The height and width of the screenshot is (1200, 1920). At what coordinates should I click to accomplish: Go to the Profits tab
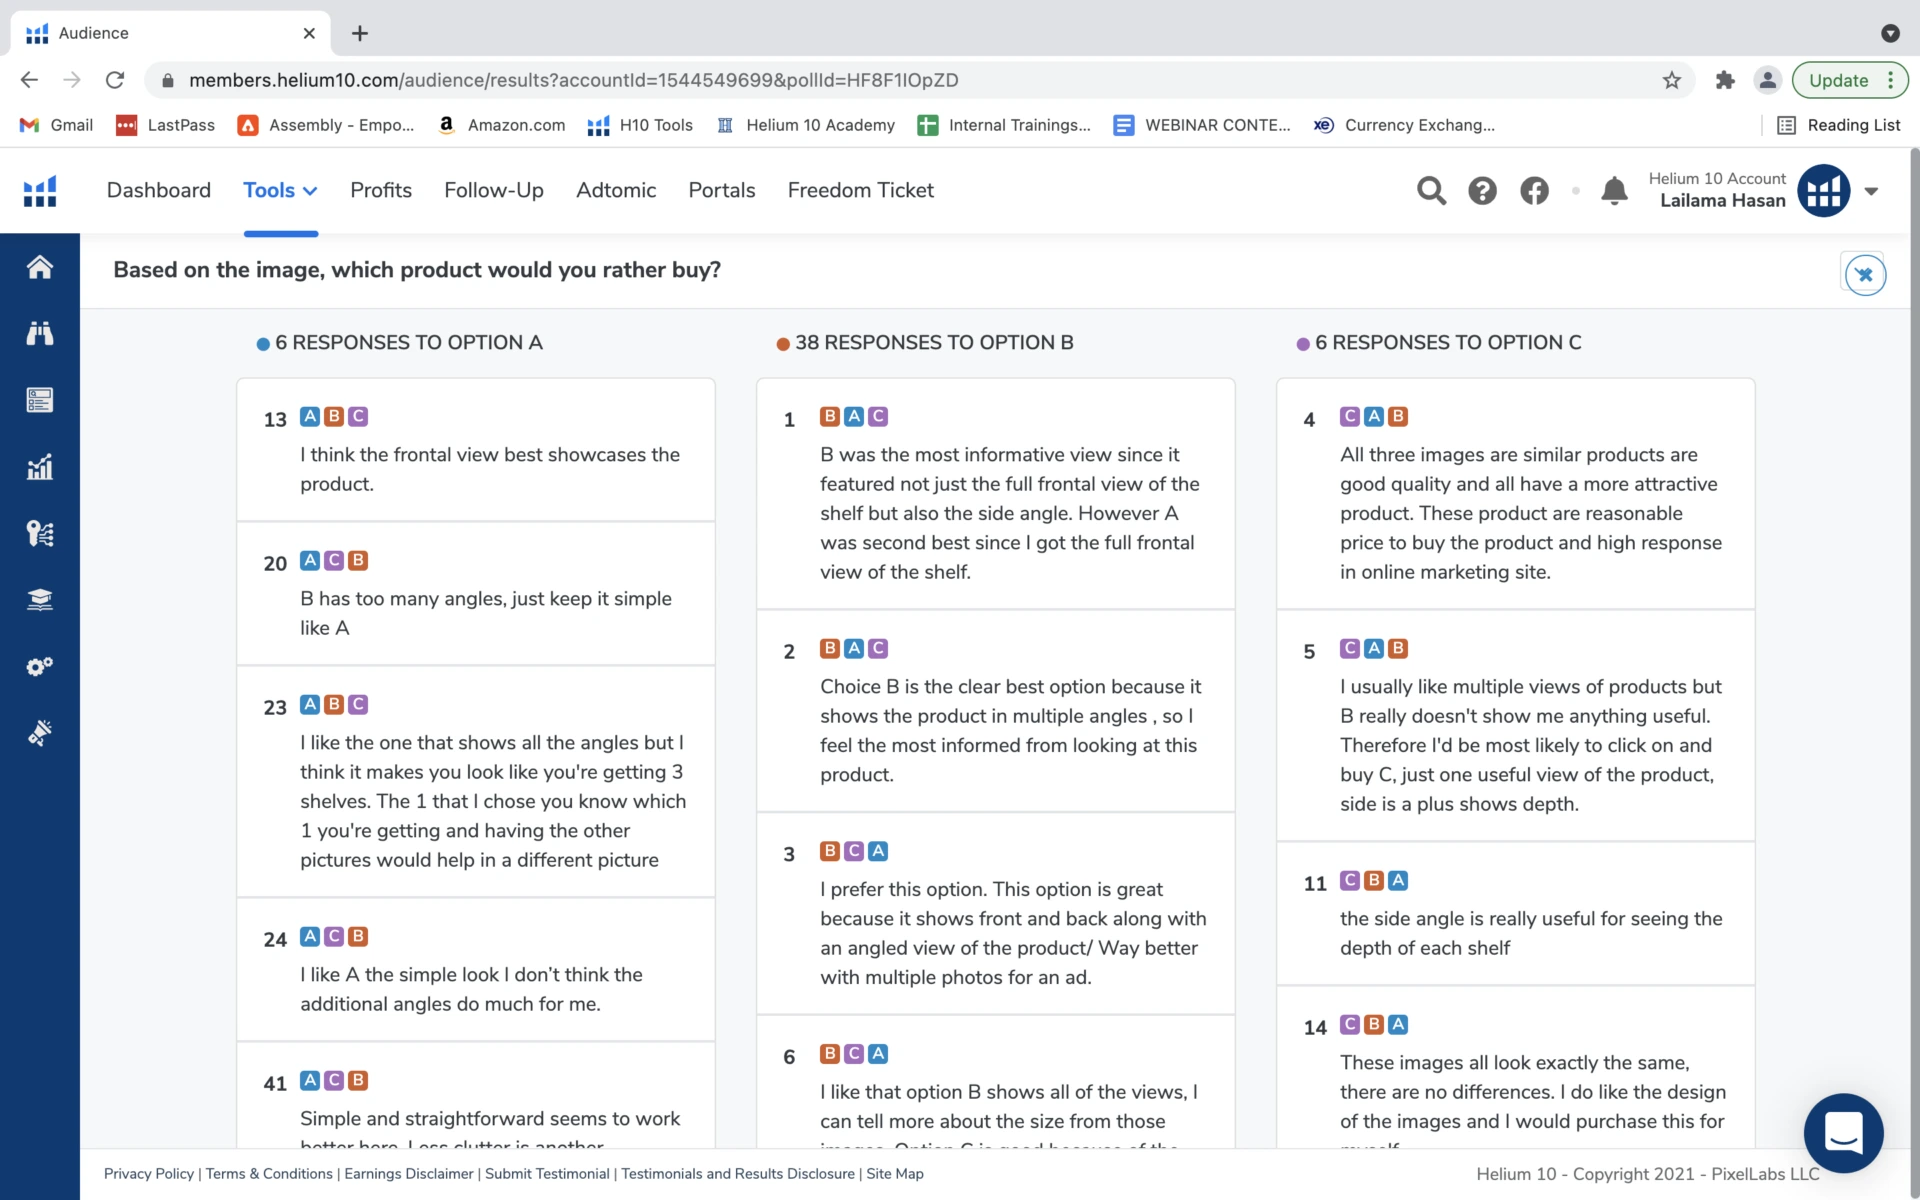[x=380, y=190]
